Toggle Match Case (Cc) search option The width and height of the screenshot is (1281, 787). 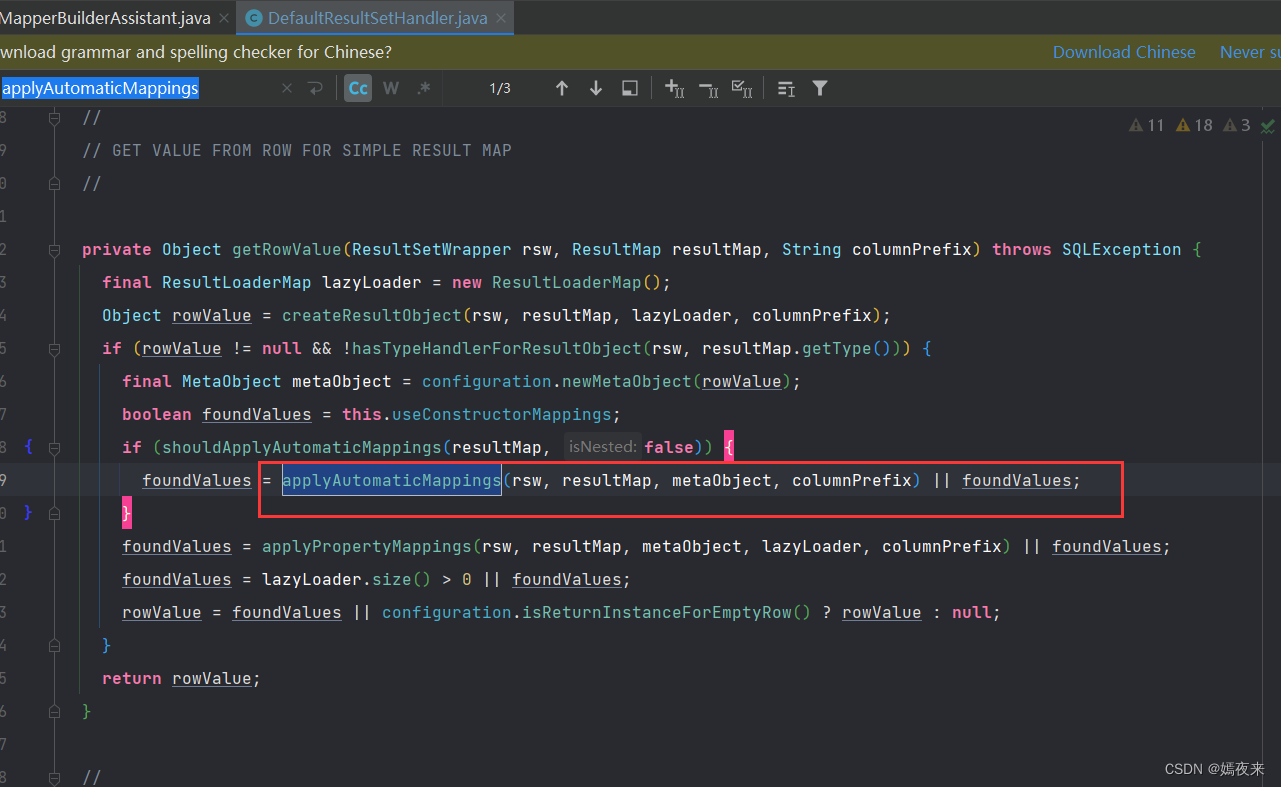pyautogui.click(x=358, y=88)
